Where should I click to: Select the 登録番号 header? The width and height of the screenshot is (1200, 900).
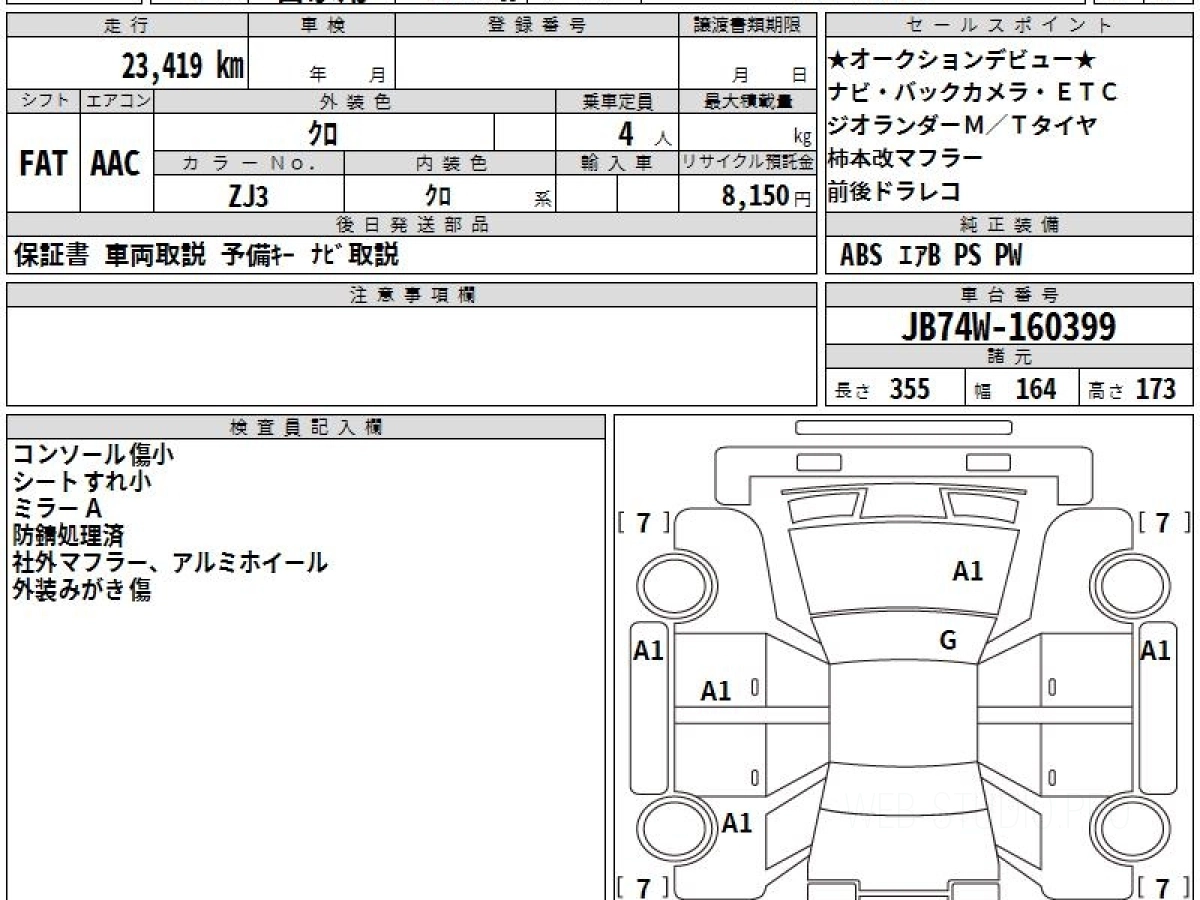(x=537, y=26)
